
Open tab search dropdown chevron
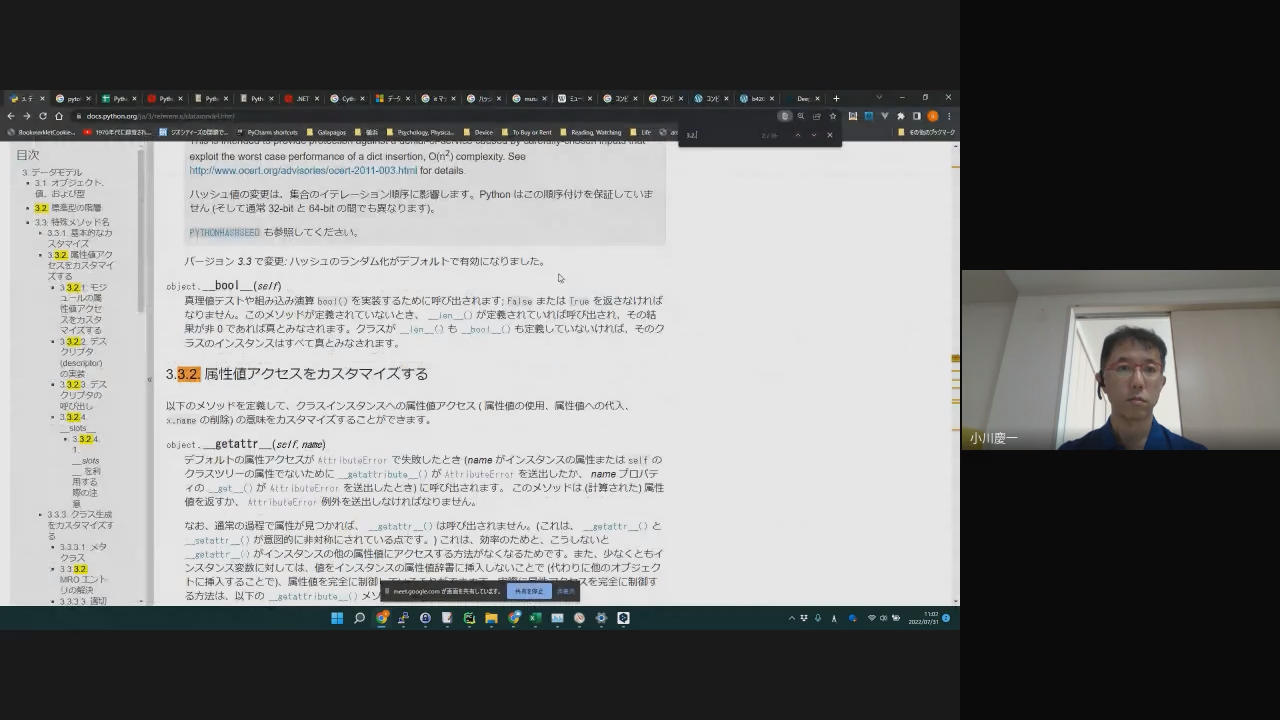[879, 98]
